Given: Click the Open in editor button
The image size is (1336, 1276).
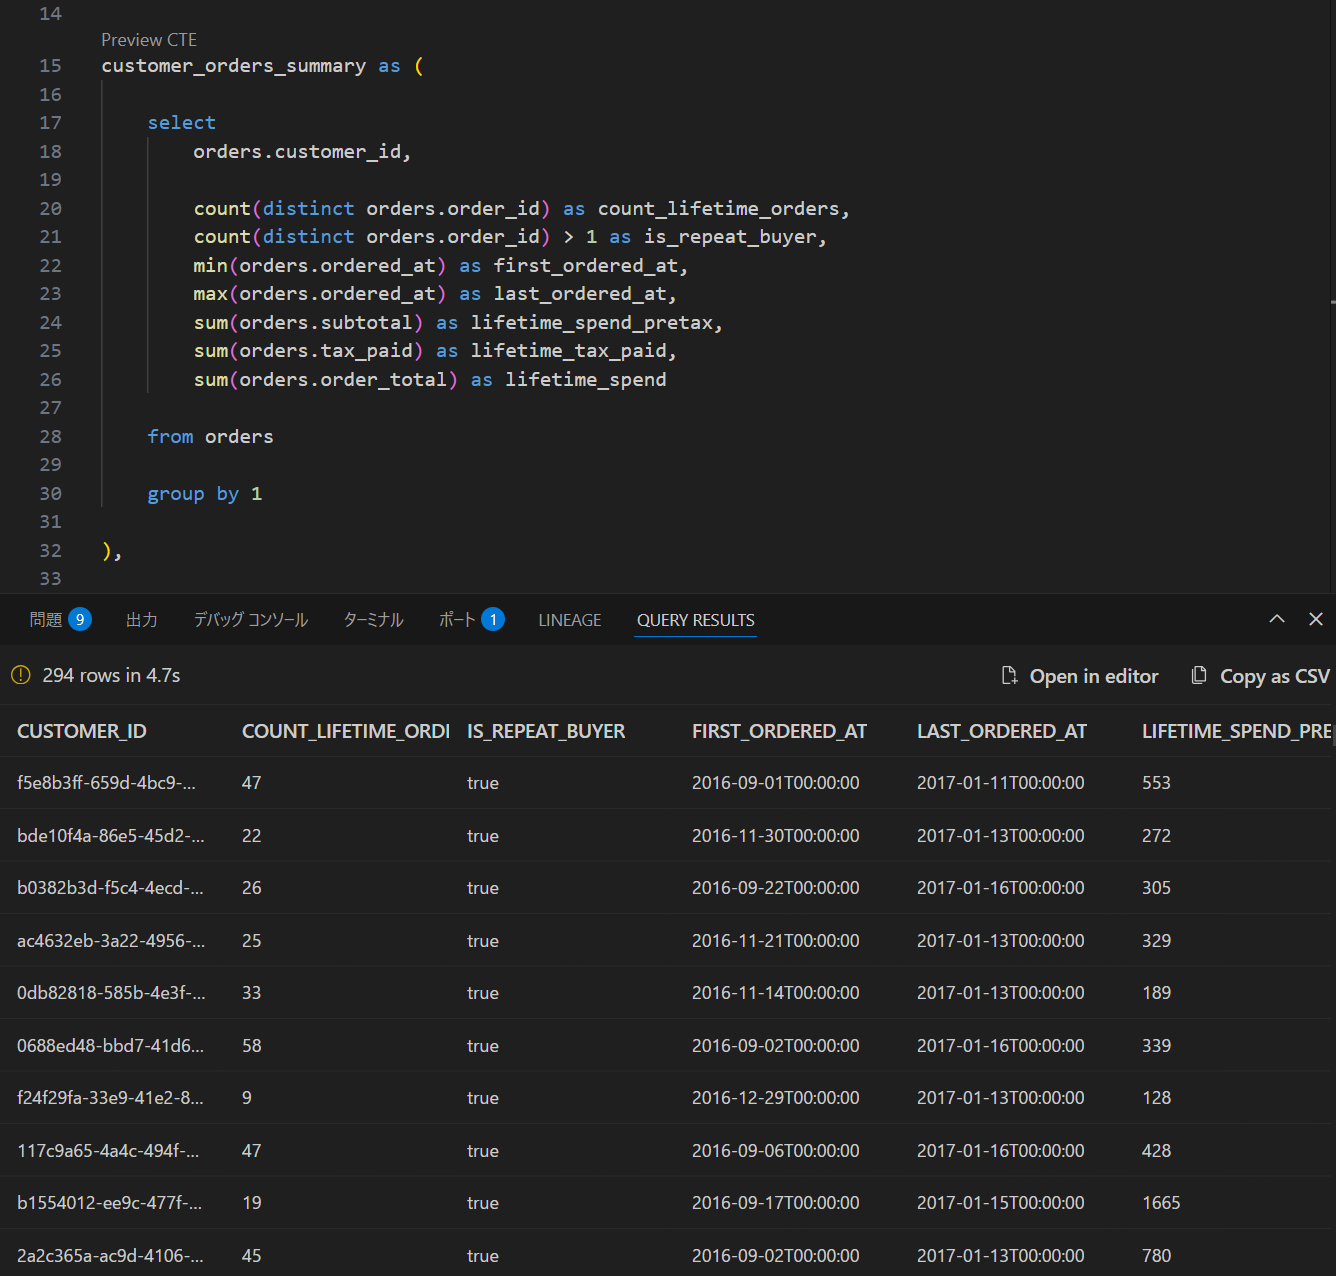Looking at the screenshot, I should coord(1080,676).
